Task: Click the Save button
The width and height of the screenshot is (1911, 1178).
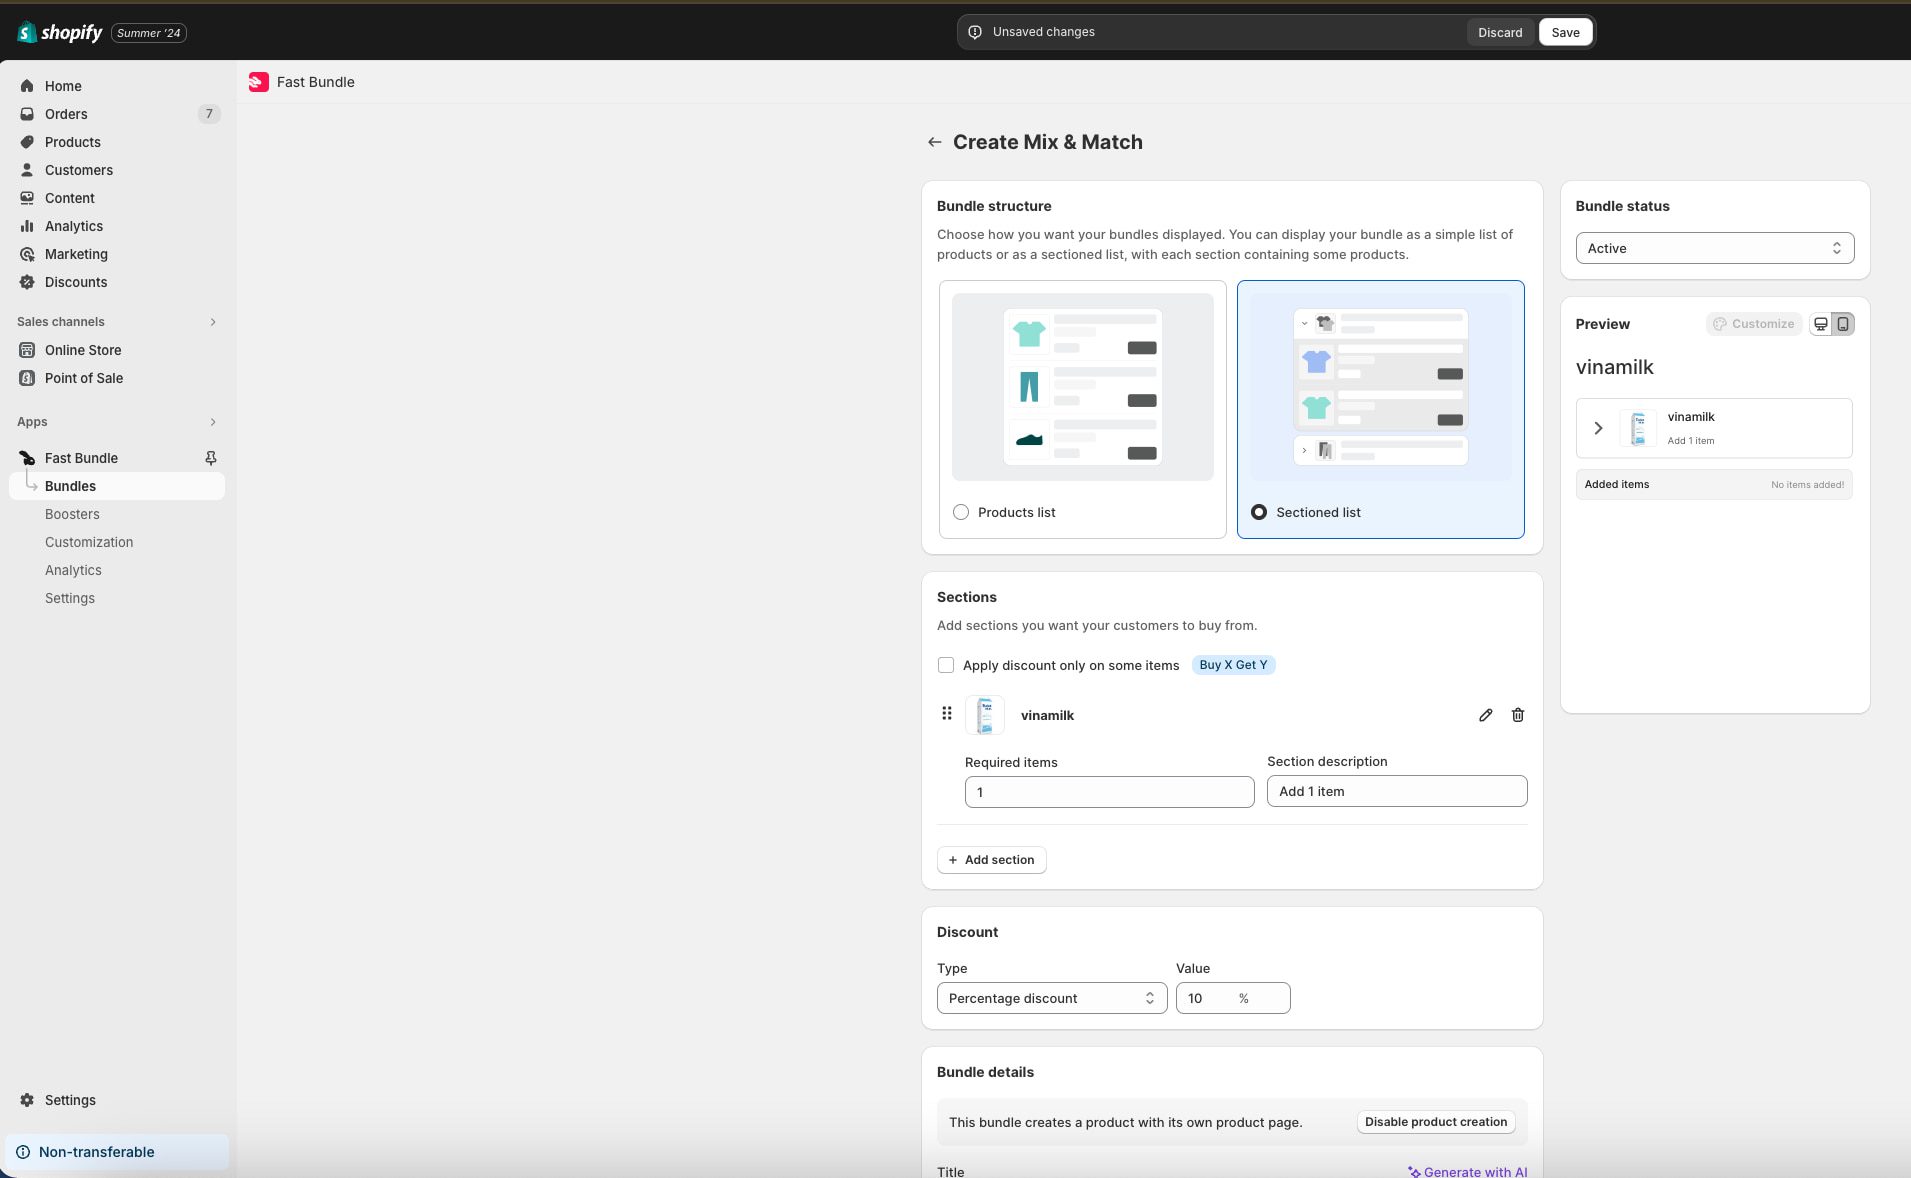Action: click(1565, 32)
